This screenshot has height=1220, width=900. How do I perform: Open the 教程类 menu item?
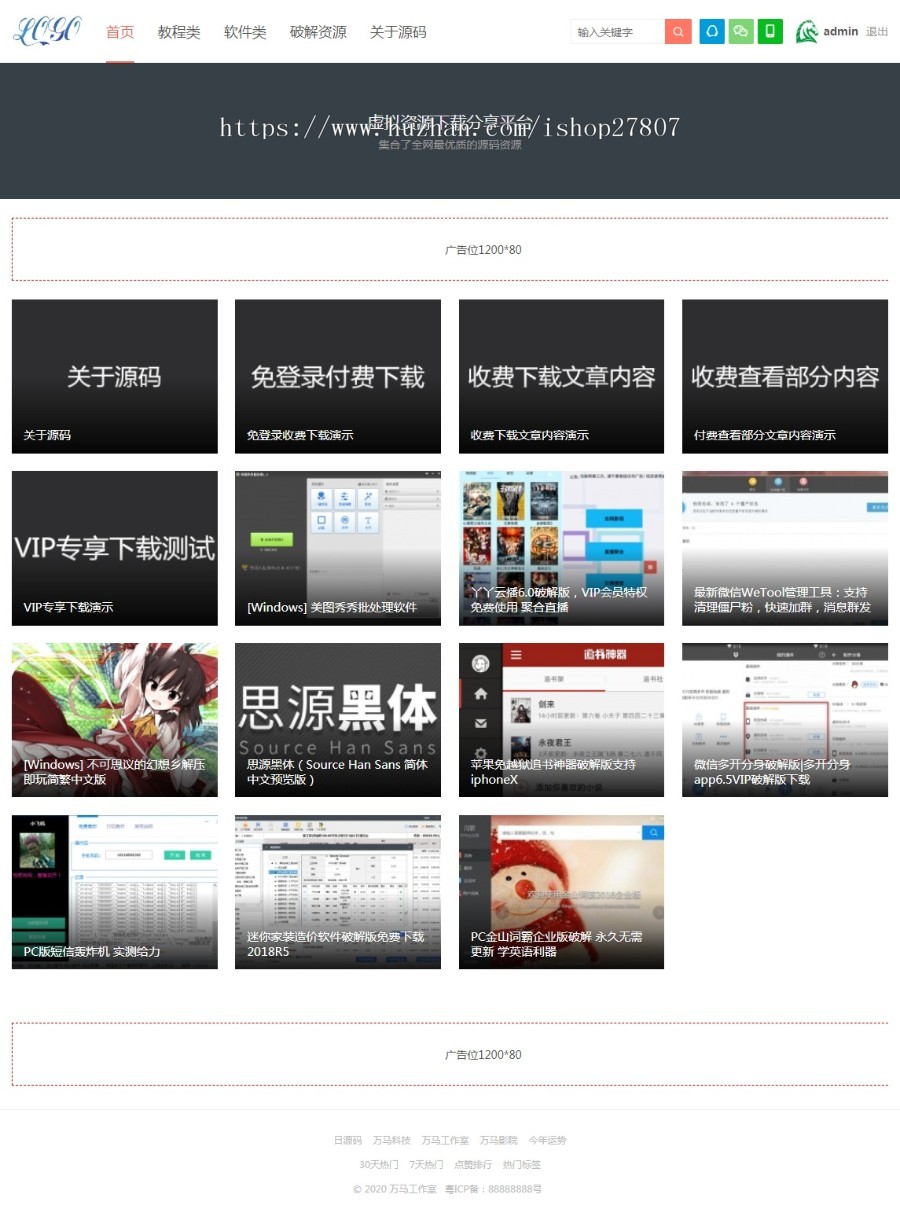pos(179,32)
